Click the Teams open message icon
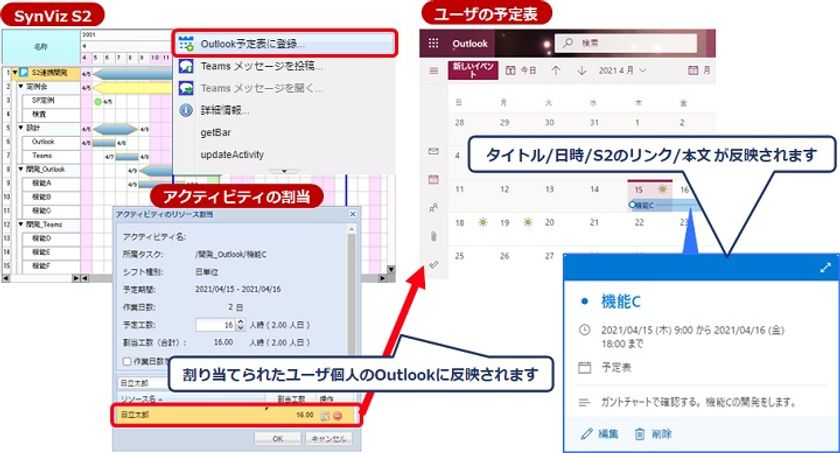The width and height of the screenshot is (840, 453). pyautogui.click(x=186, y=88)
